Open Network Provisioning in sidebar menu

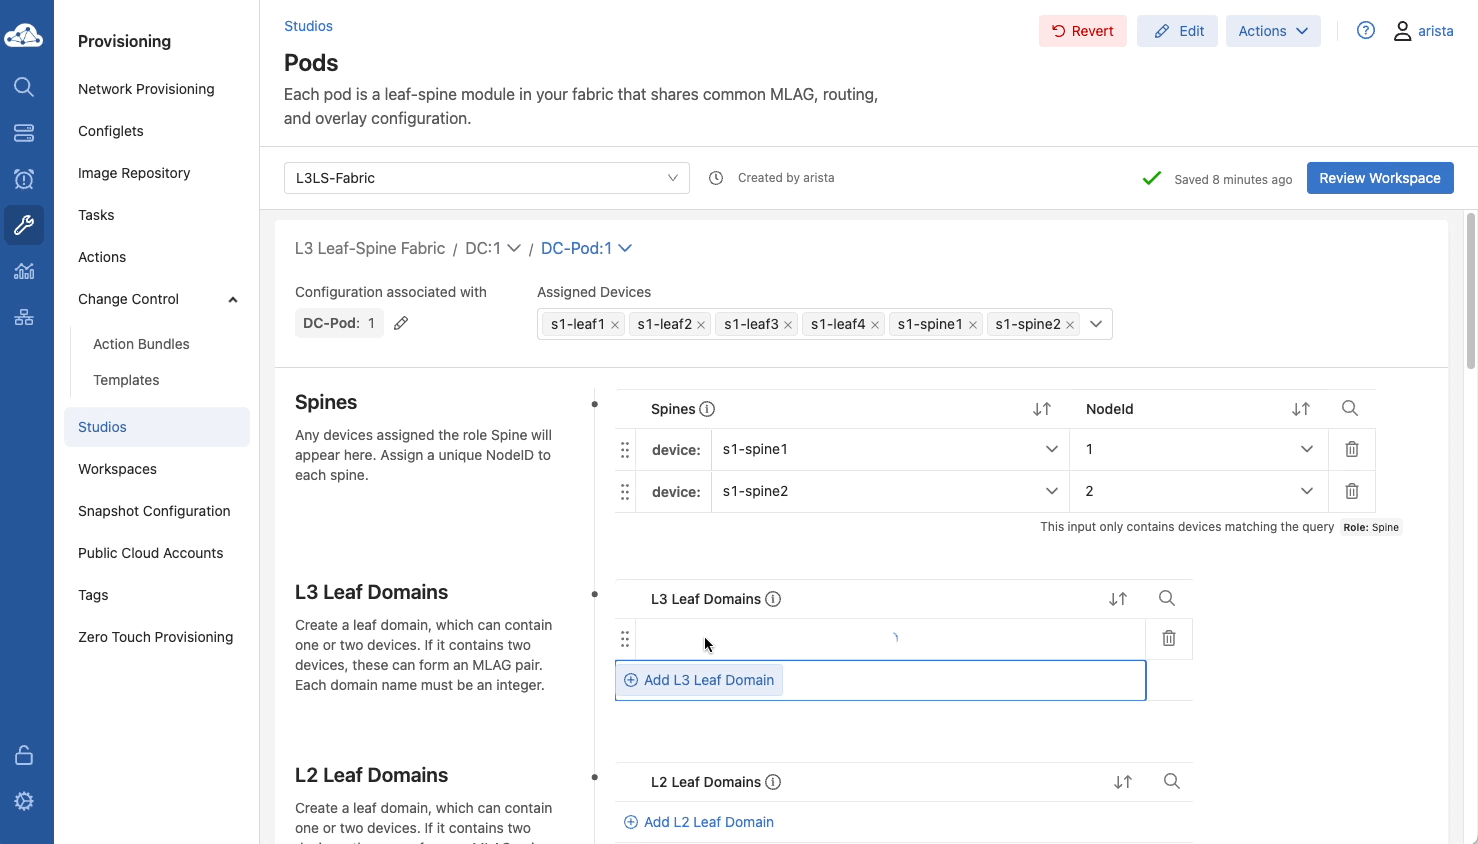(146, 89)
